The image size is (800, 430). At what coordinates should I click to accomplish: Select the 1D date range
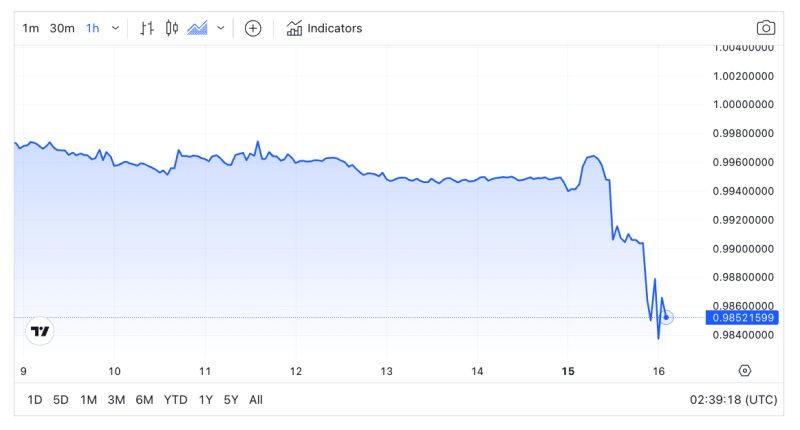click(34, 400)
